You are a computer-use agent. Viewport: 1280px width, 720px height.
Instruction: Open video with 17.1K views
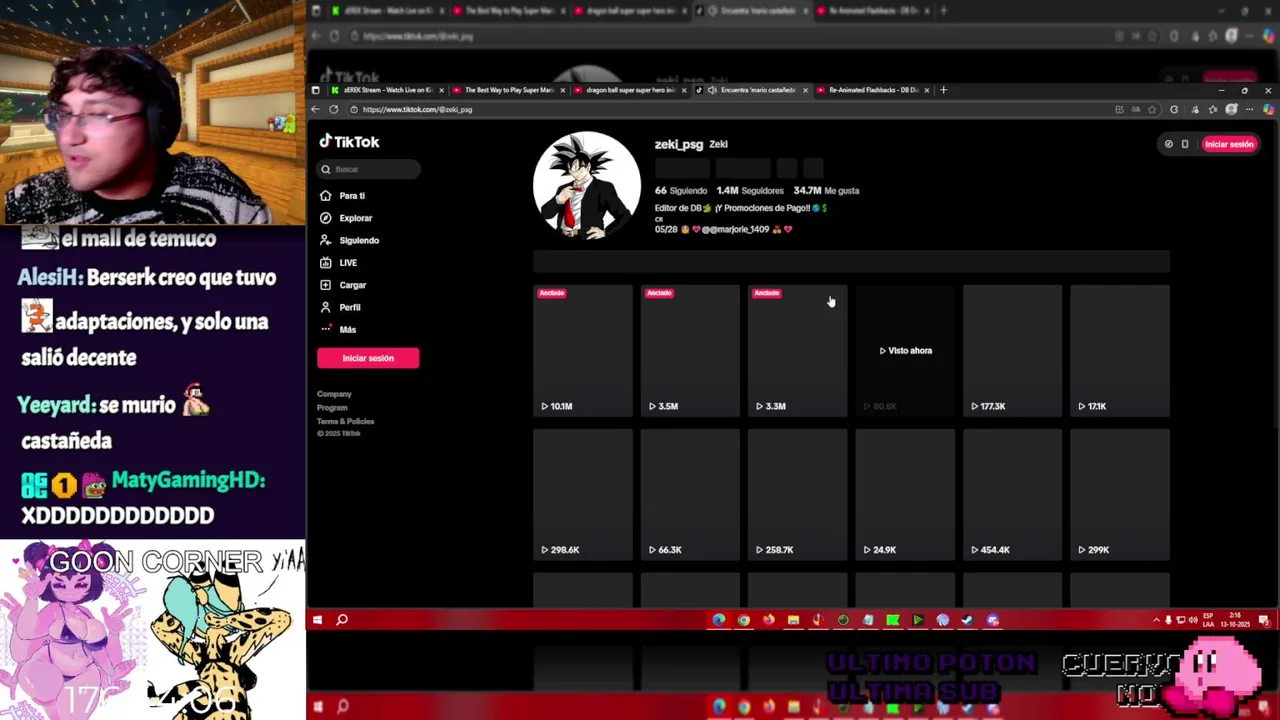click(x=1120, y=350)
